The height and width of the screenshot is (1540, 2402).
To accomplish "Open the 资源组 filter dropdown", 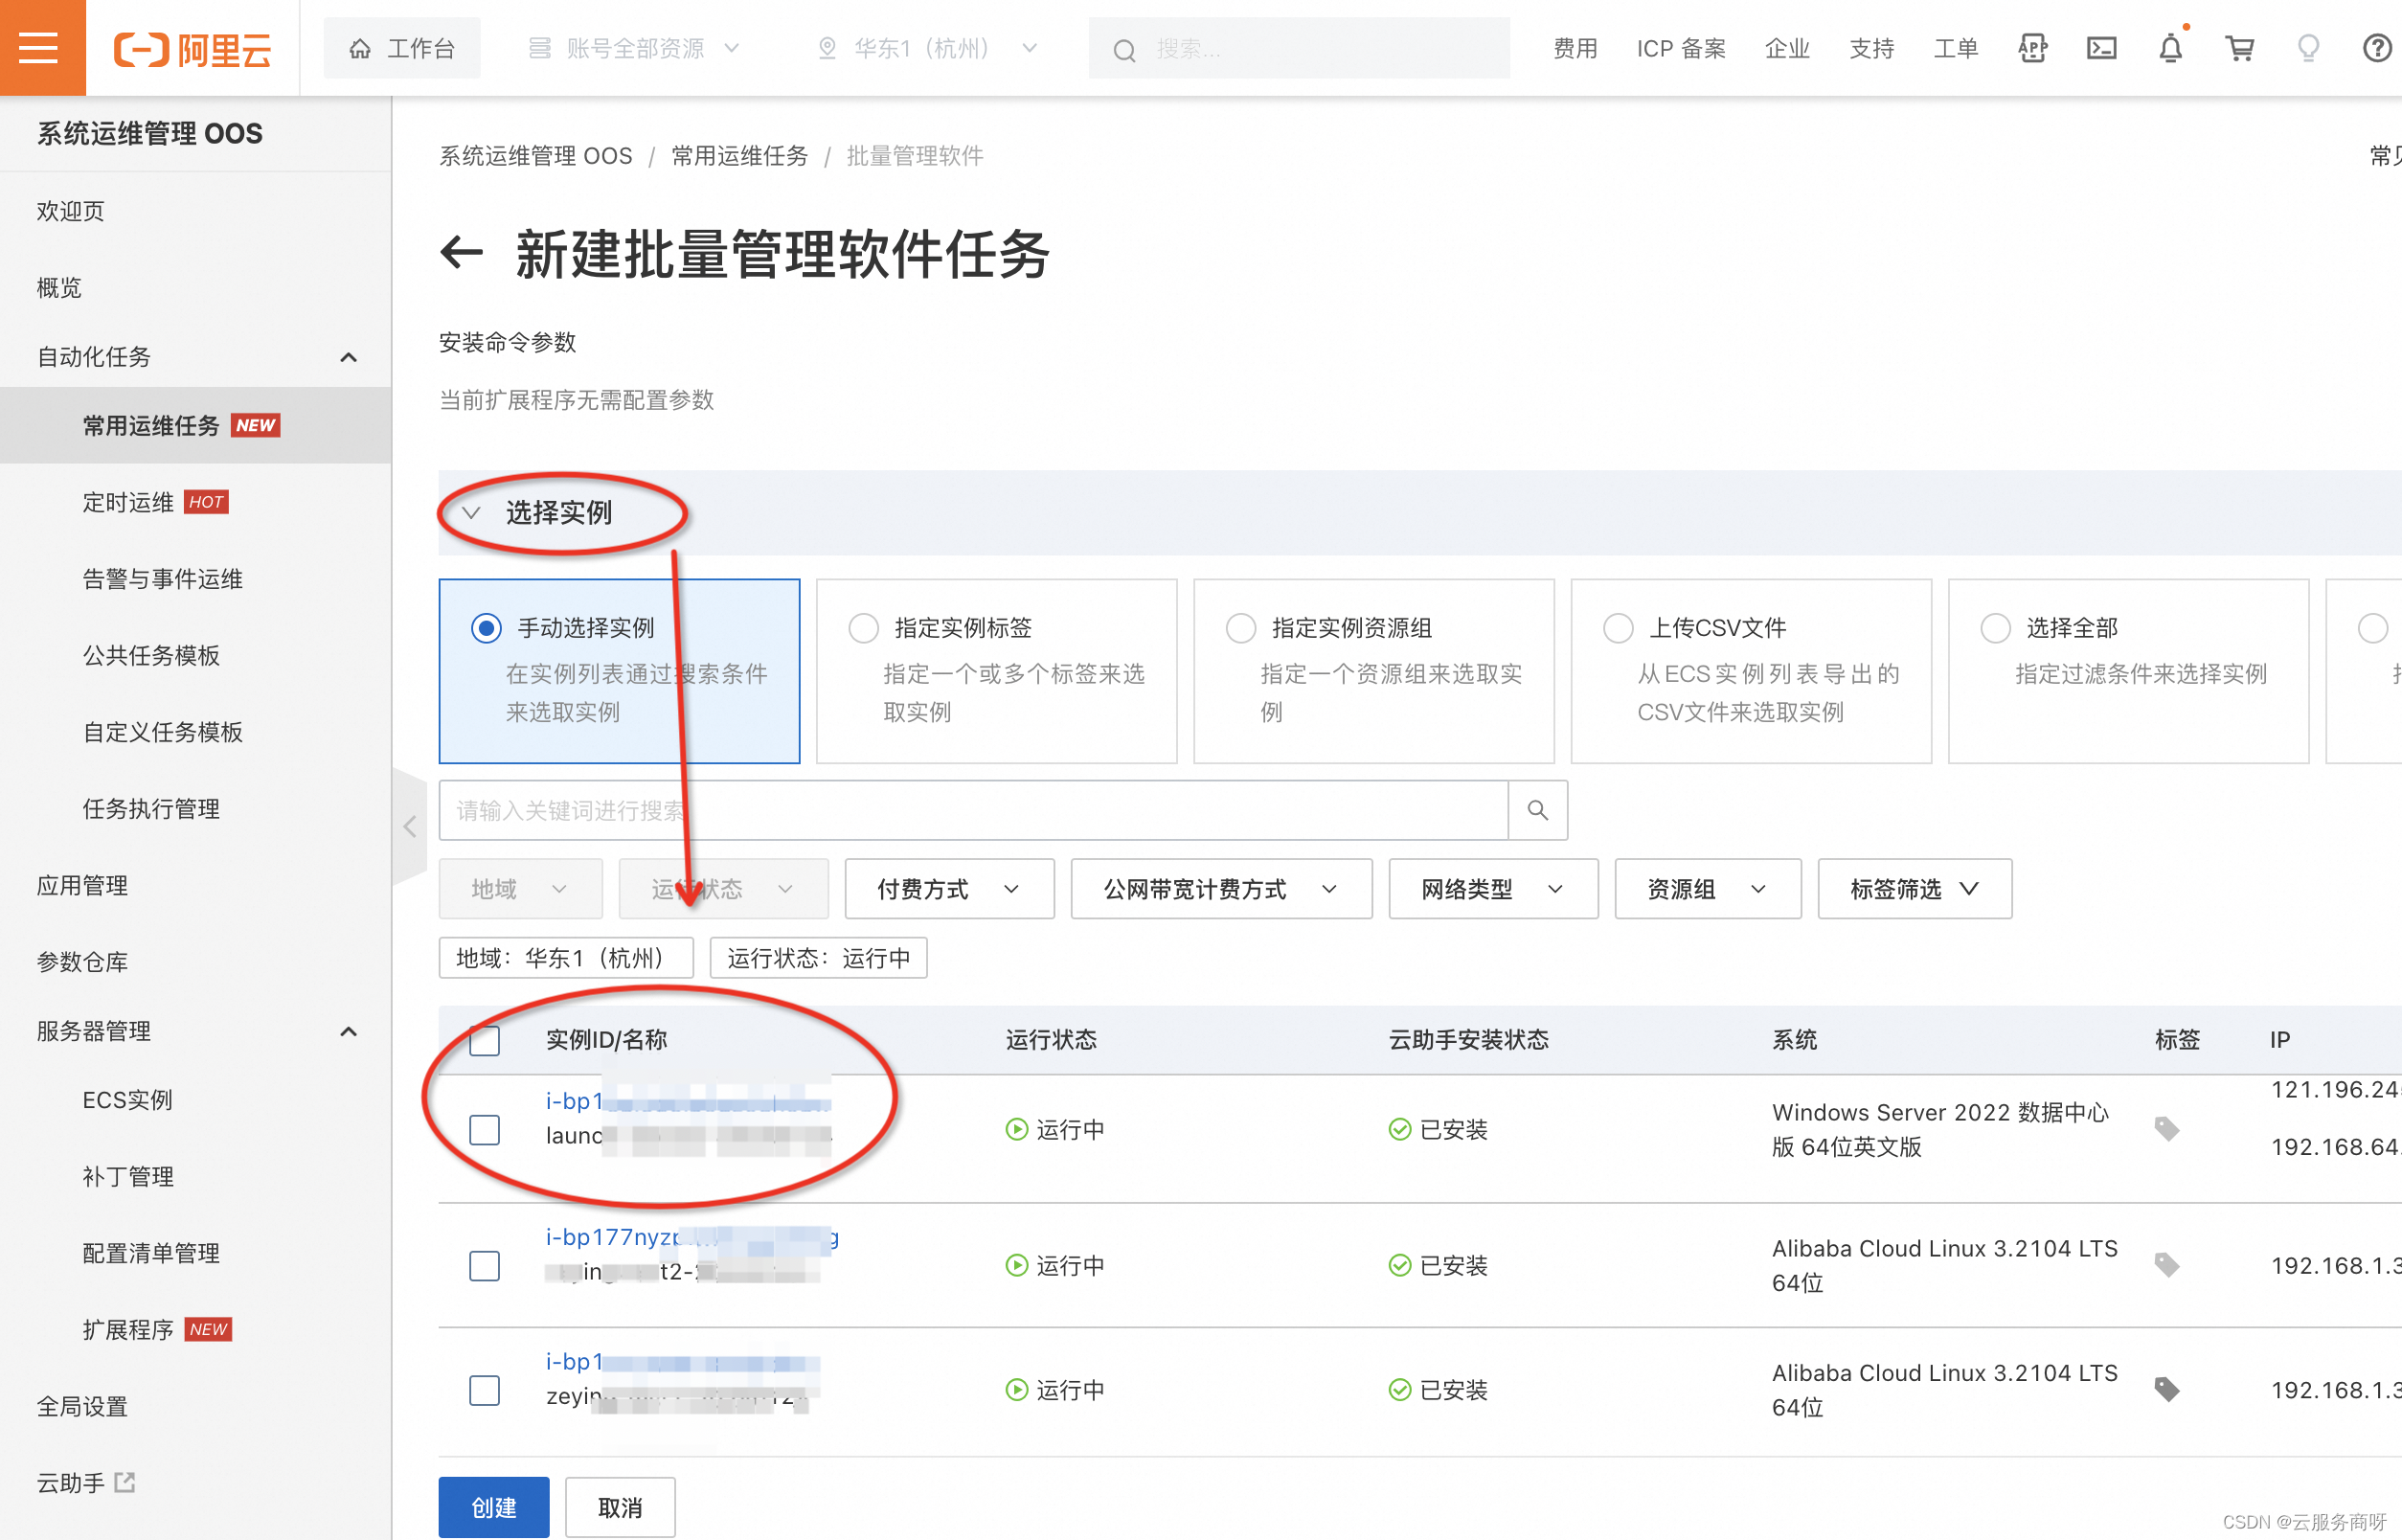I will (x=1707, y=888).
